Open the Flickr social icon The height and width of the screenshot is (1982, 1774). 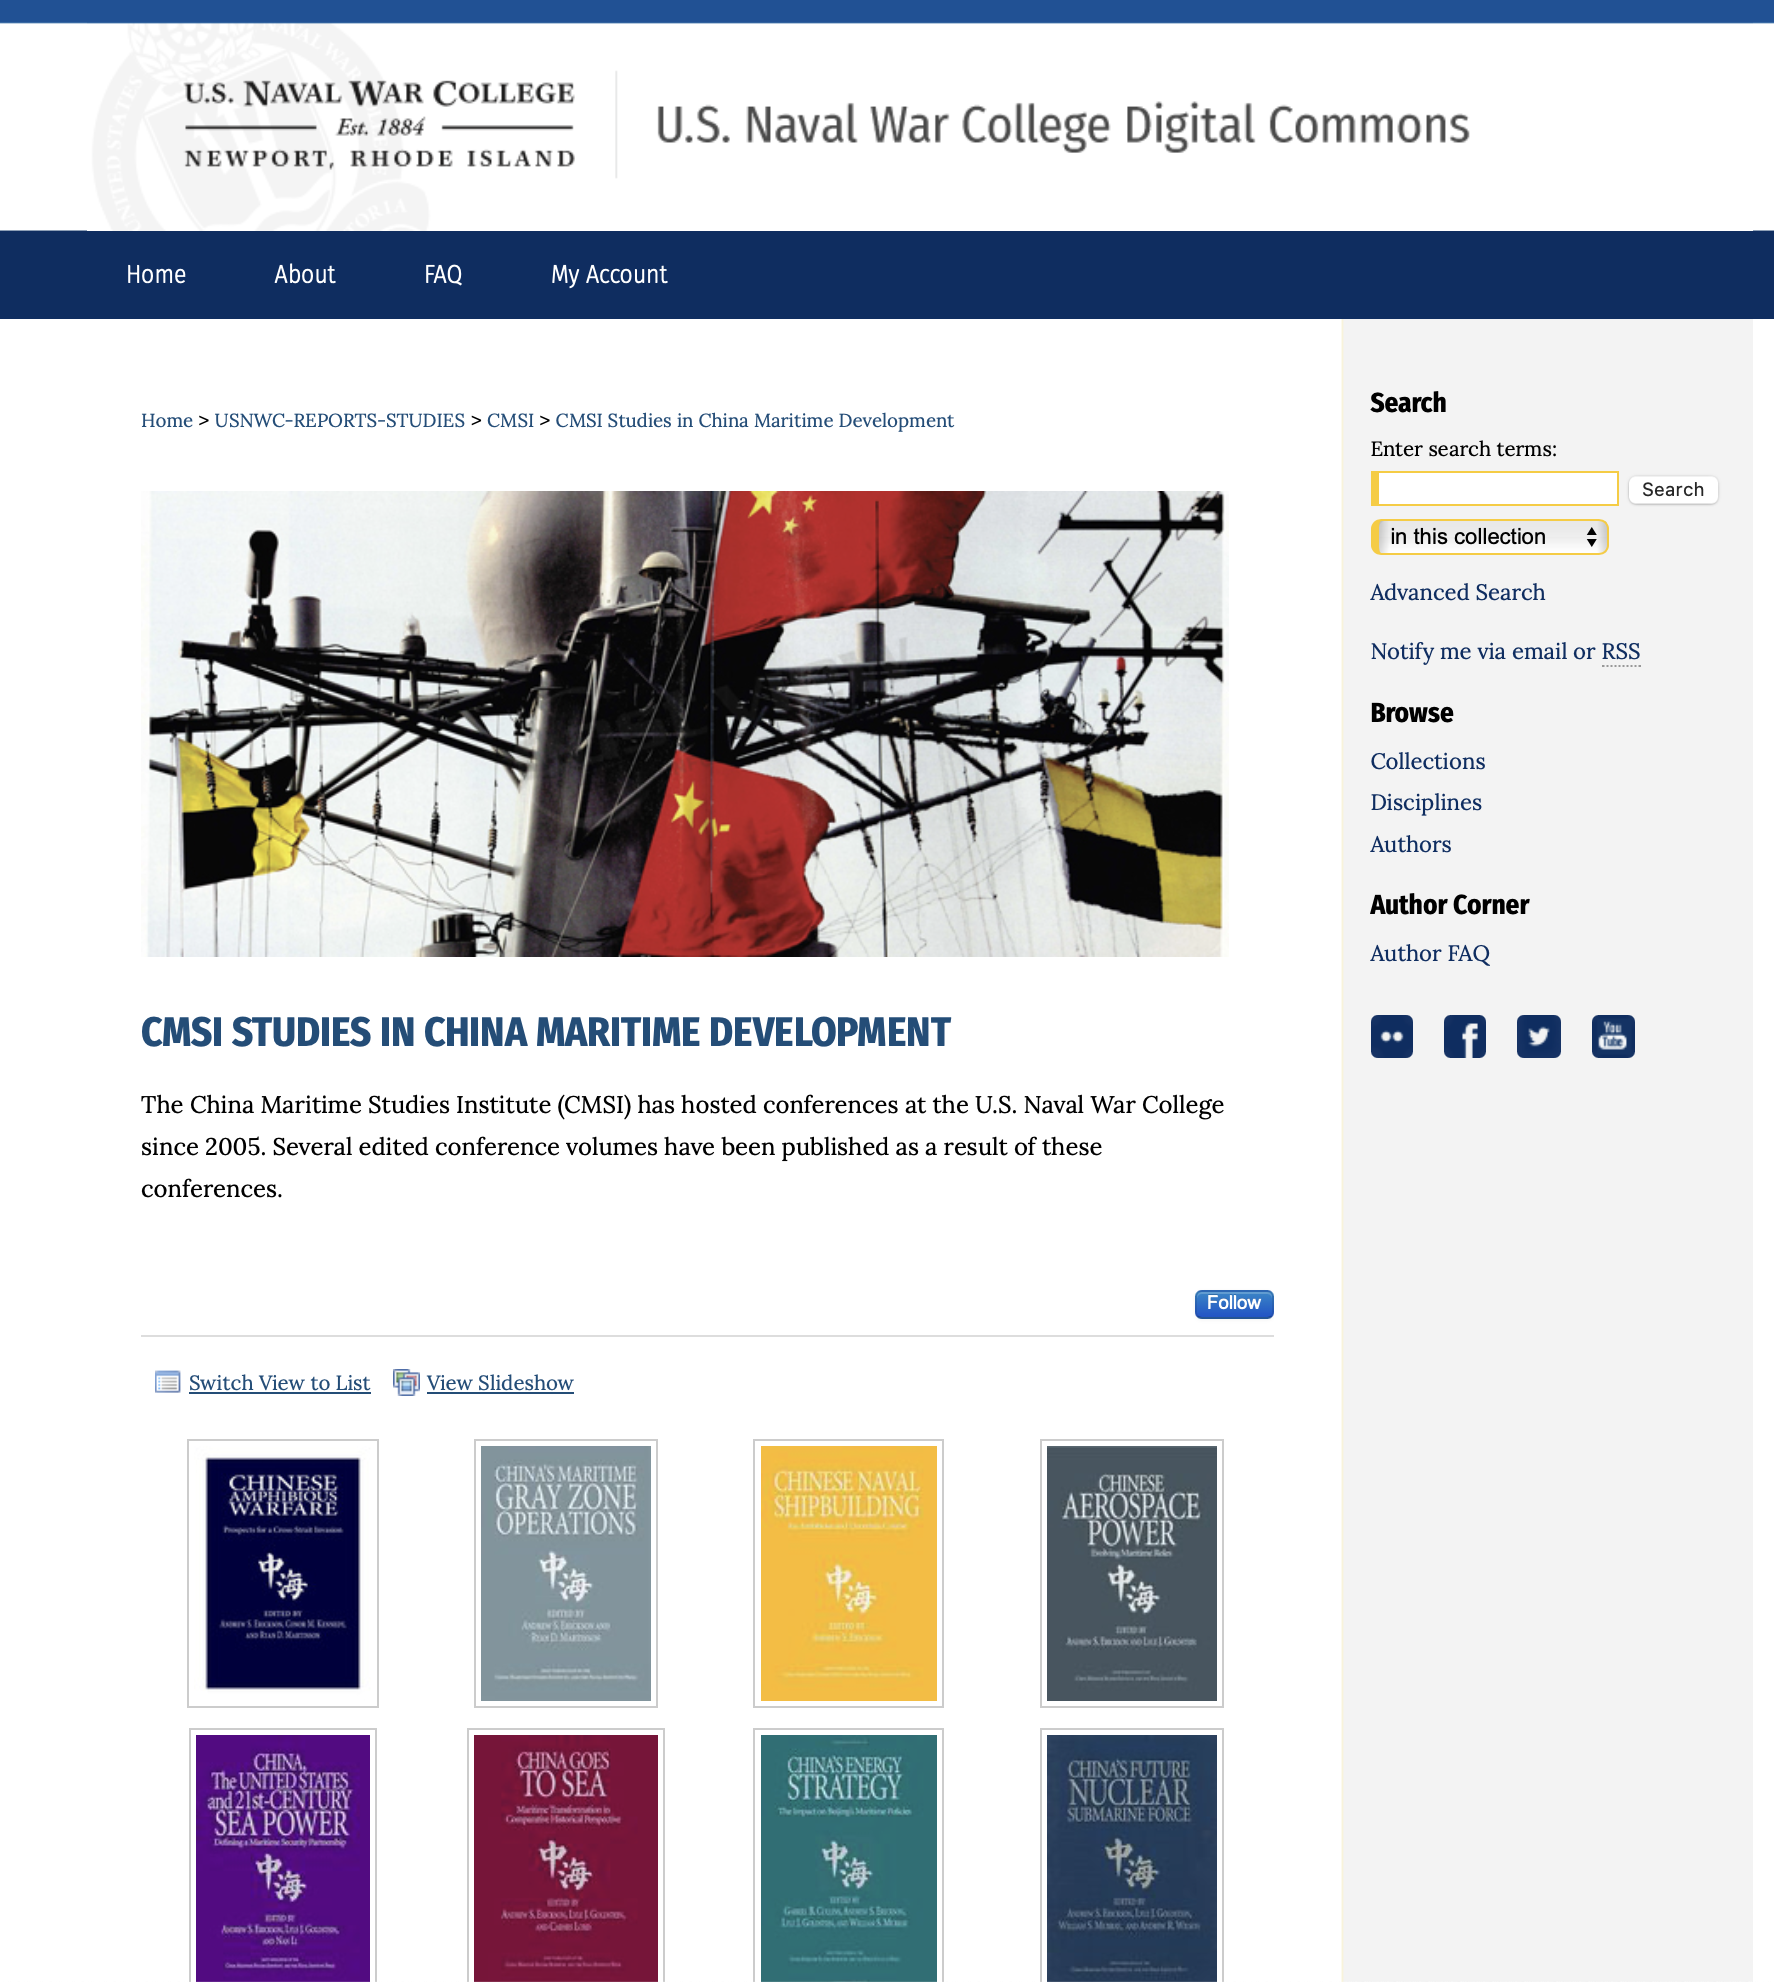(1391, 1036)
